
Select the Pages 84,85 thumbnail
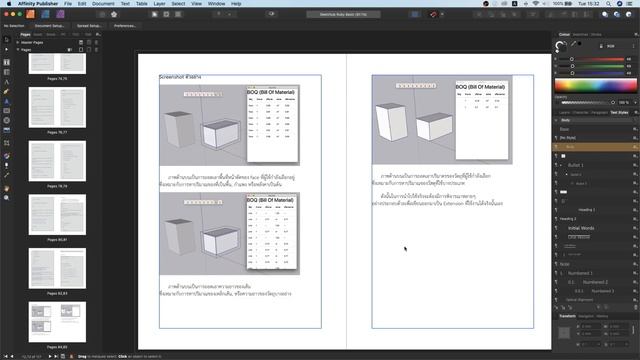(x=57, y=322)
